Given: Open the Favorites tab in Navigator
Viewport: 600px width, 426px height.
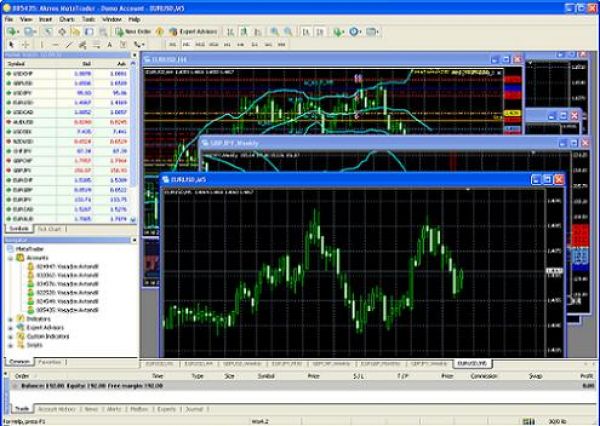Looking at the screenshot, I should coord(50,361).
